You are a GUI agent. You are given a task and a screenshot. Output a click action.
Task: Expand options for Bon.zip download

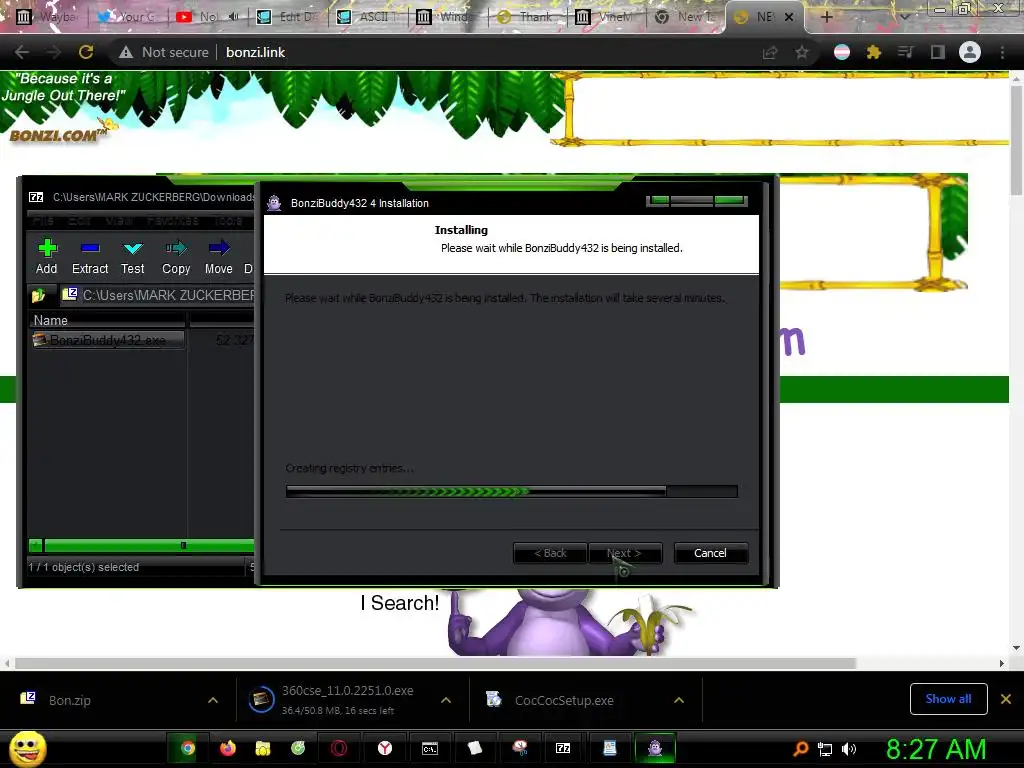point(213,700)
